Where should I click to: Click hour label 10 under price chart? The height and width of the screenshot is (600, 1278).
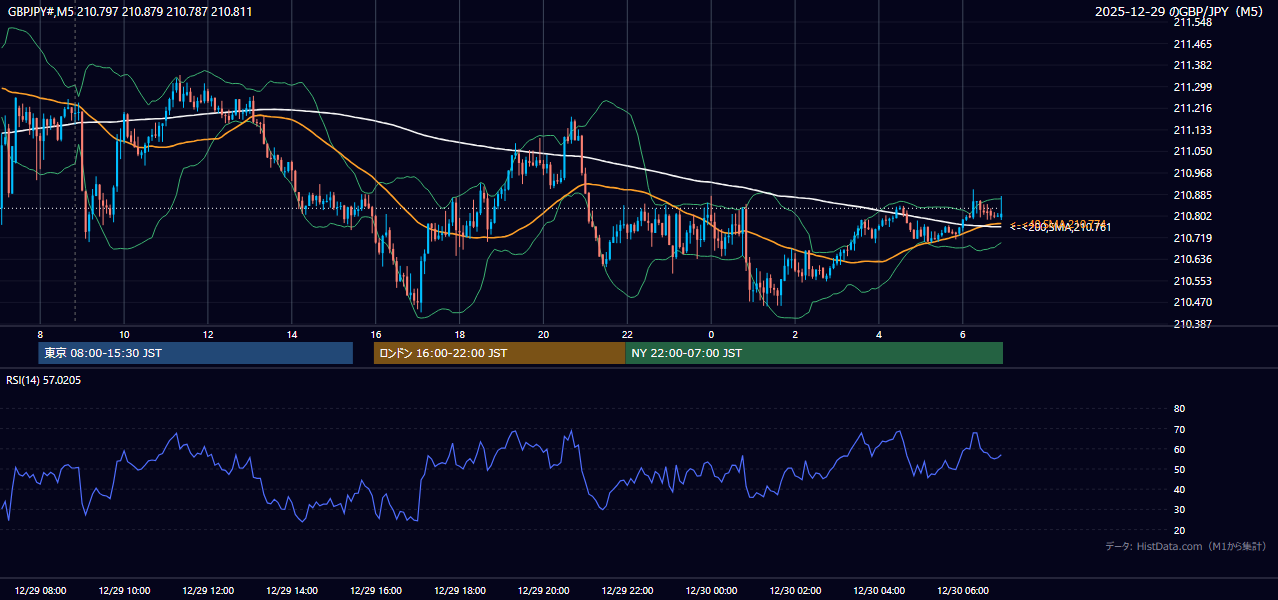[124, 334]
